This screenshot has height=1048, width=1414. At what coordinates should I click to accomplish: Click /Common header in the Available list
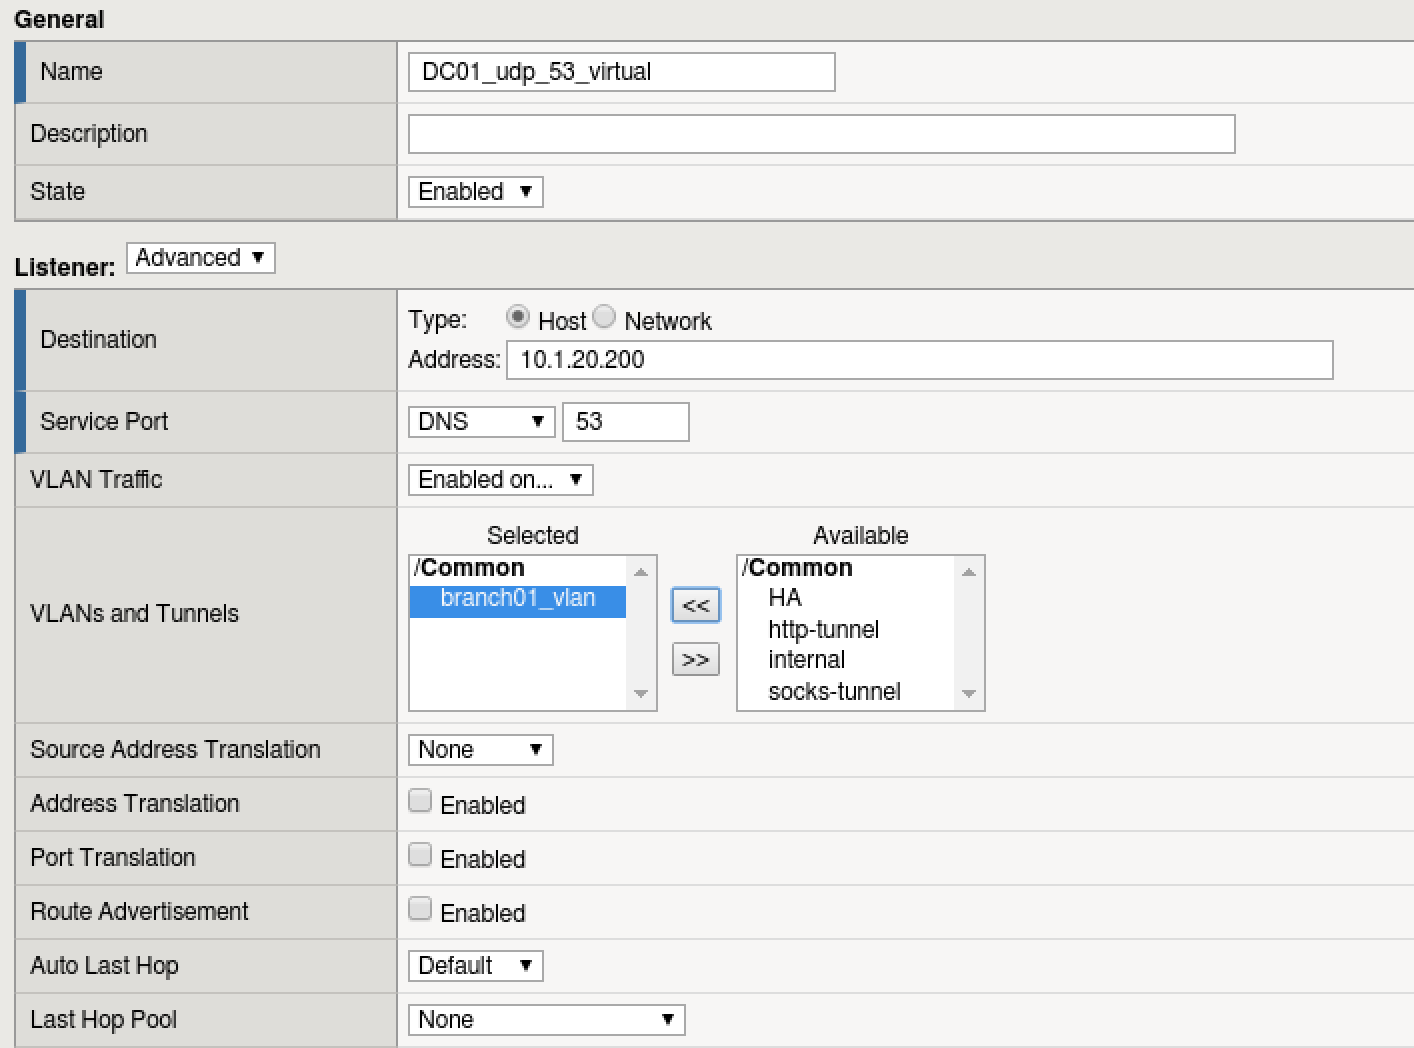tap(797, 568)
